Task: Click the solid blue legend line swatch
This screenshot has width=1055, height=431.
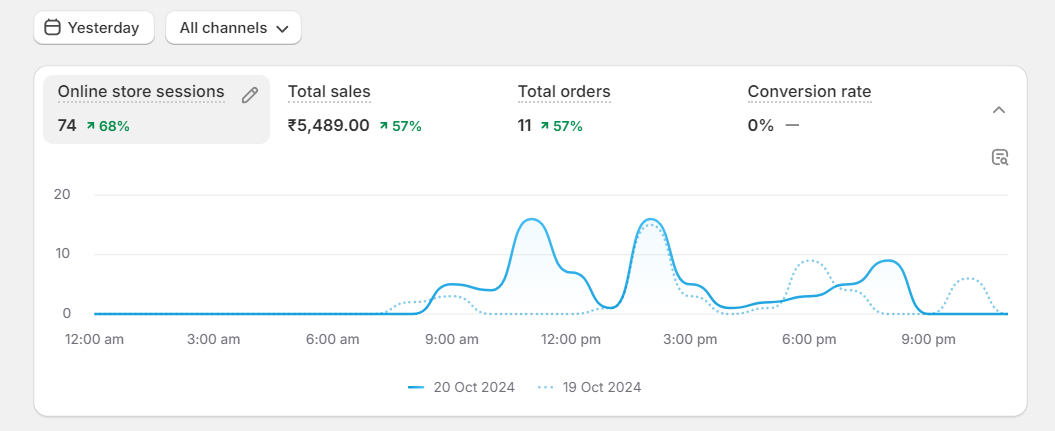Action: 417,387
